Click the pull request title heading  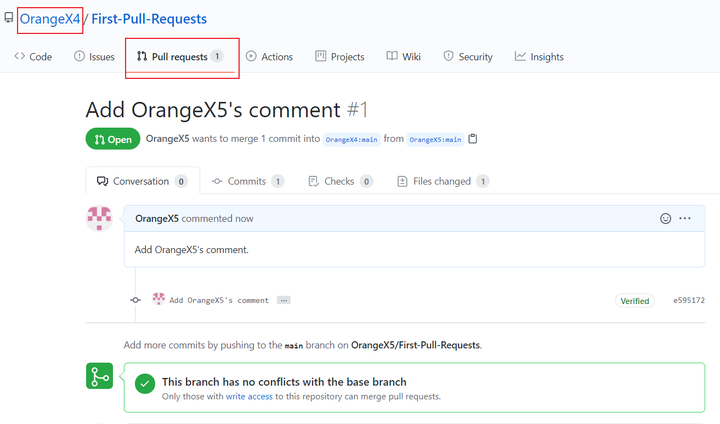[226, 110]
